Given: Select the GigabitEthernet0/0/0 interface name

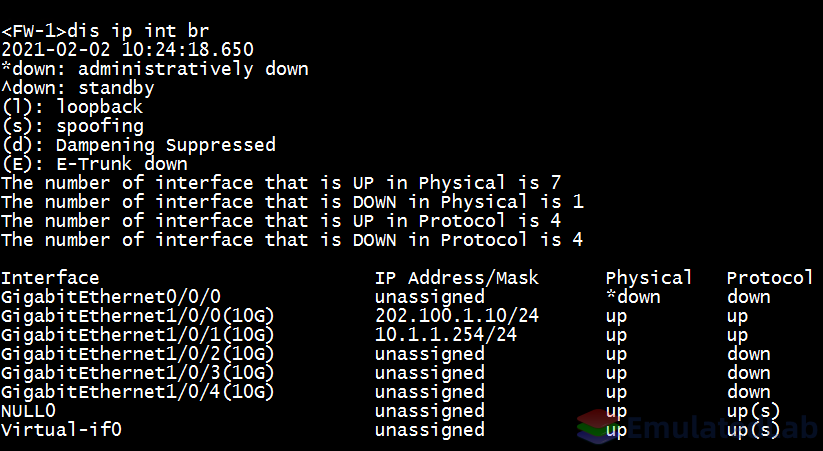Looking at the screenshot, I should point(111,297).
